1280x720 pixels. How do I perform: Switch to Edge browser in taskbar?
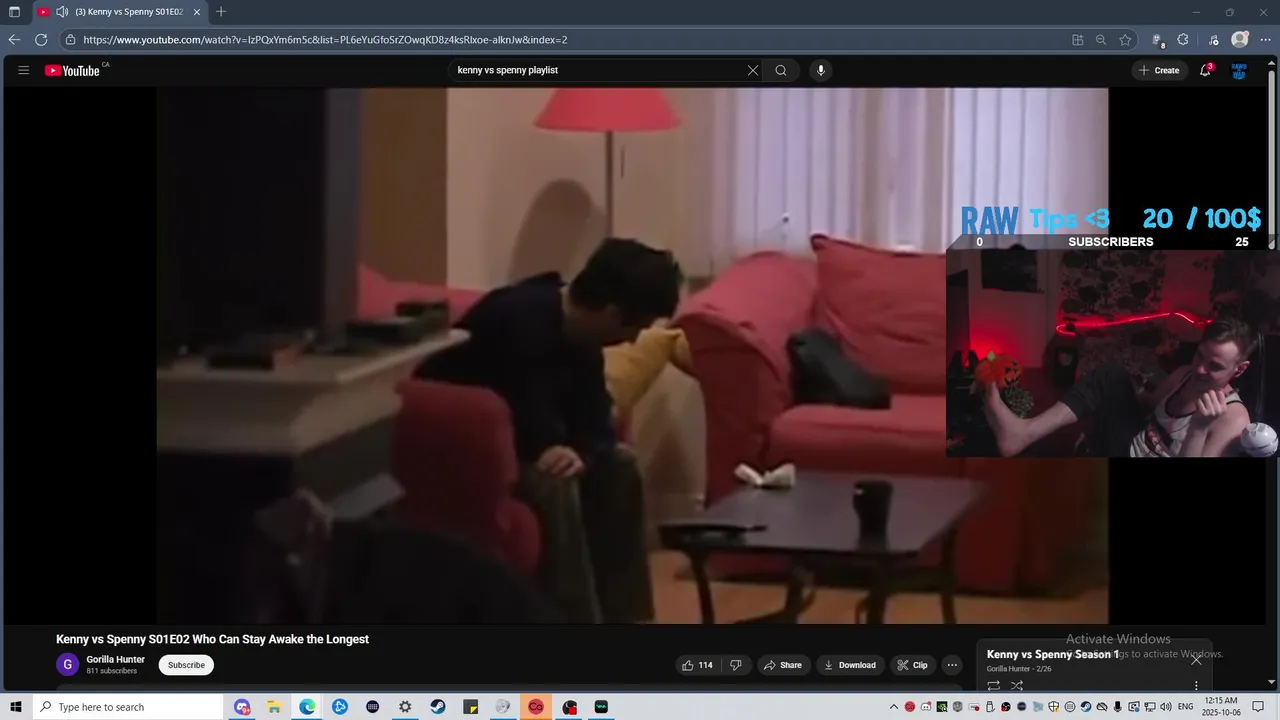(x=307, y=707)
